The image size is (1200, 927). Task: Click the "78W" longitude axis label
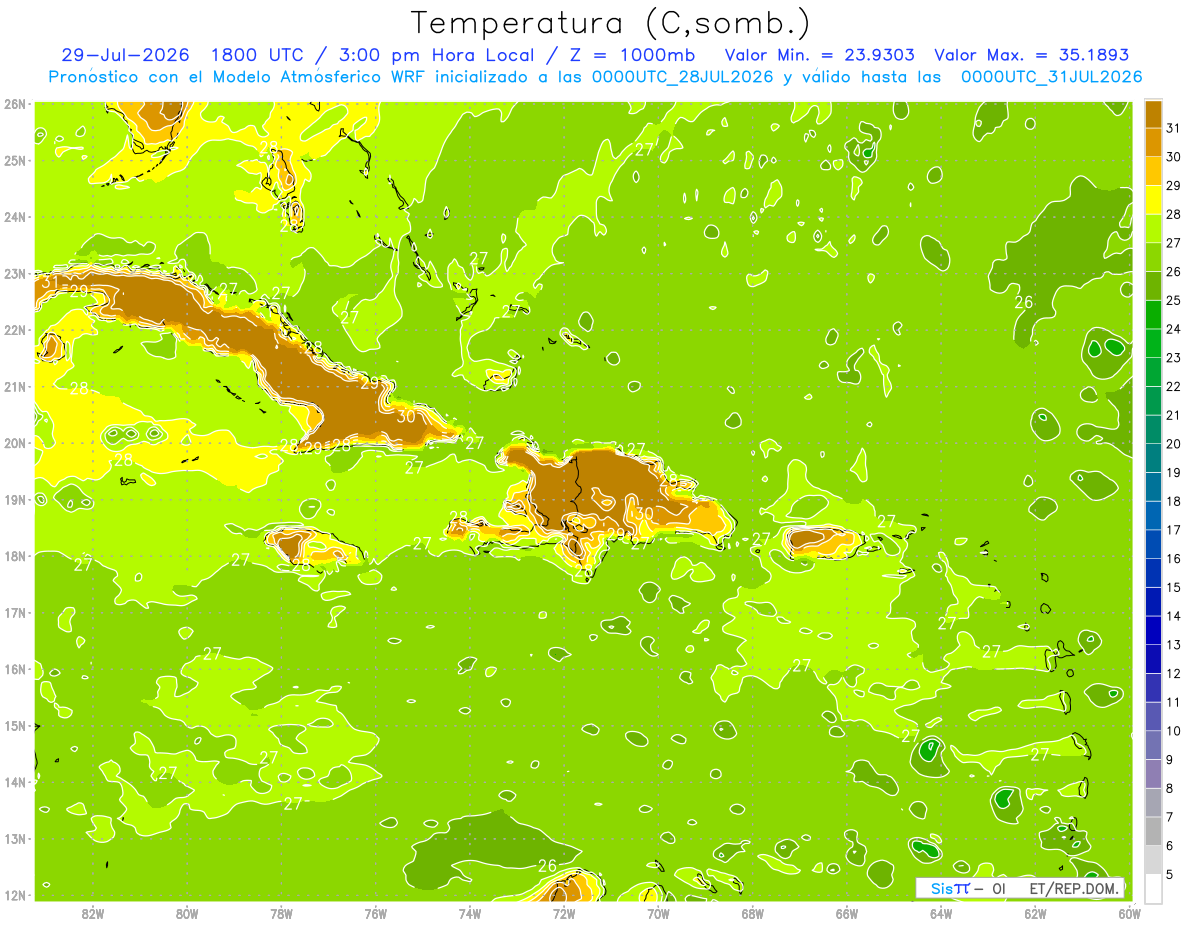point(281,913)
